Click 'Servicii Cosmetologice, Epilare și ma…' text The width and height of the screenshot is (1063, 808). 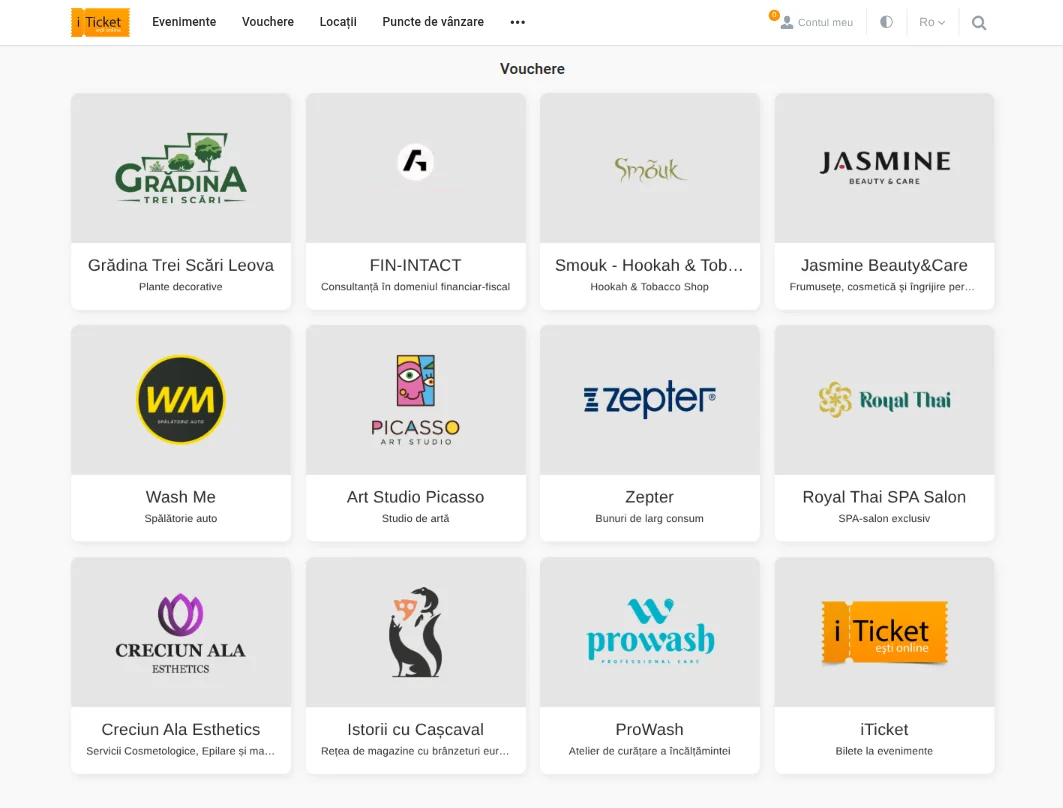pos(180,751)
